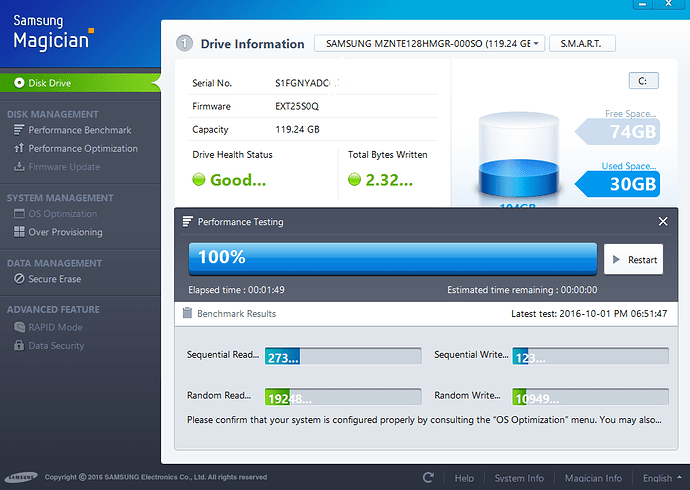Click the Sequential Write result bar
The width and height of the screenshot is (690, 490).
click(x=590, y=356)
